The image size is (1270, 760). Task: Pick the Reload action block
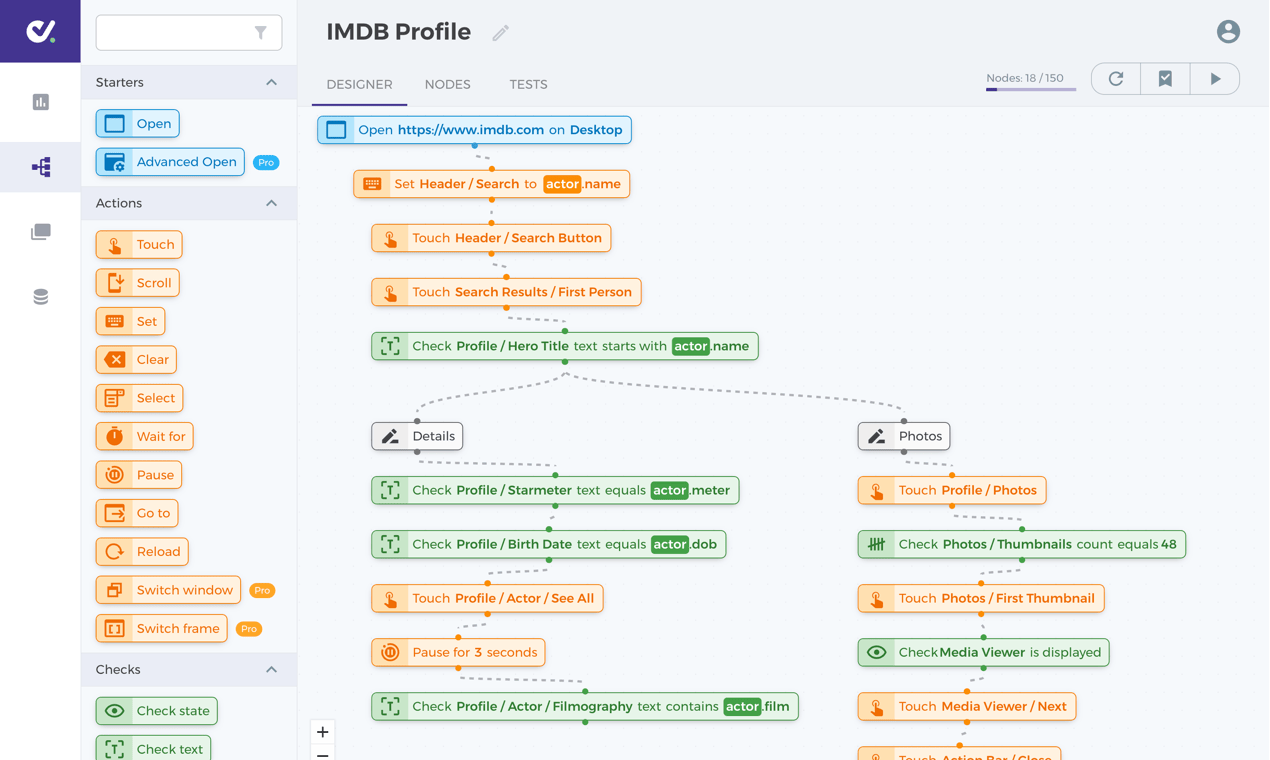coord(142,552)
